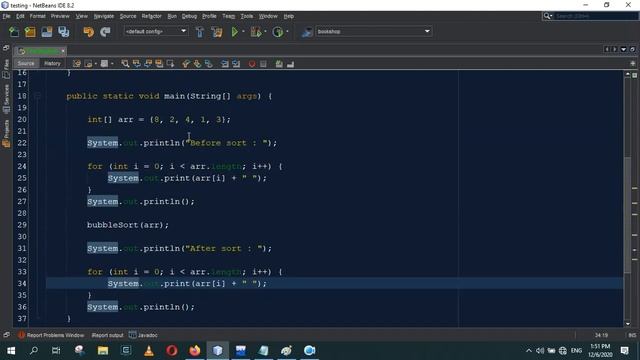Open the Navigate menu
Image resolution: width=640 pixels, height=360 pixels.
tap(104, 16)
